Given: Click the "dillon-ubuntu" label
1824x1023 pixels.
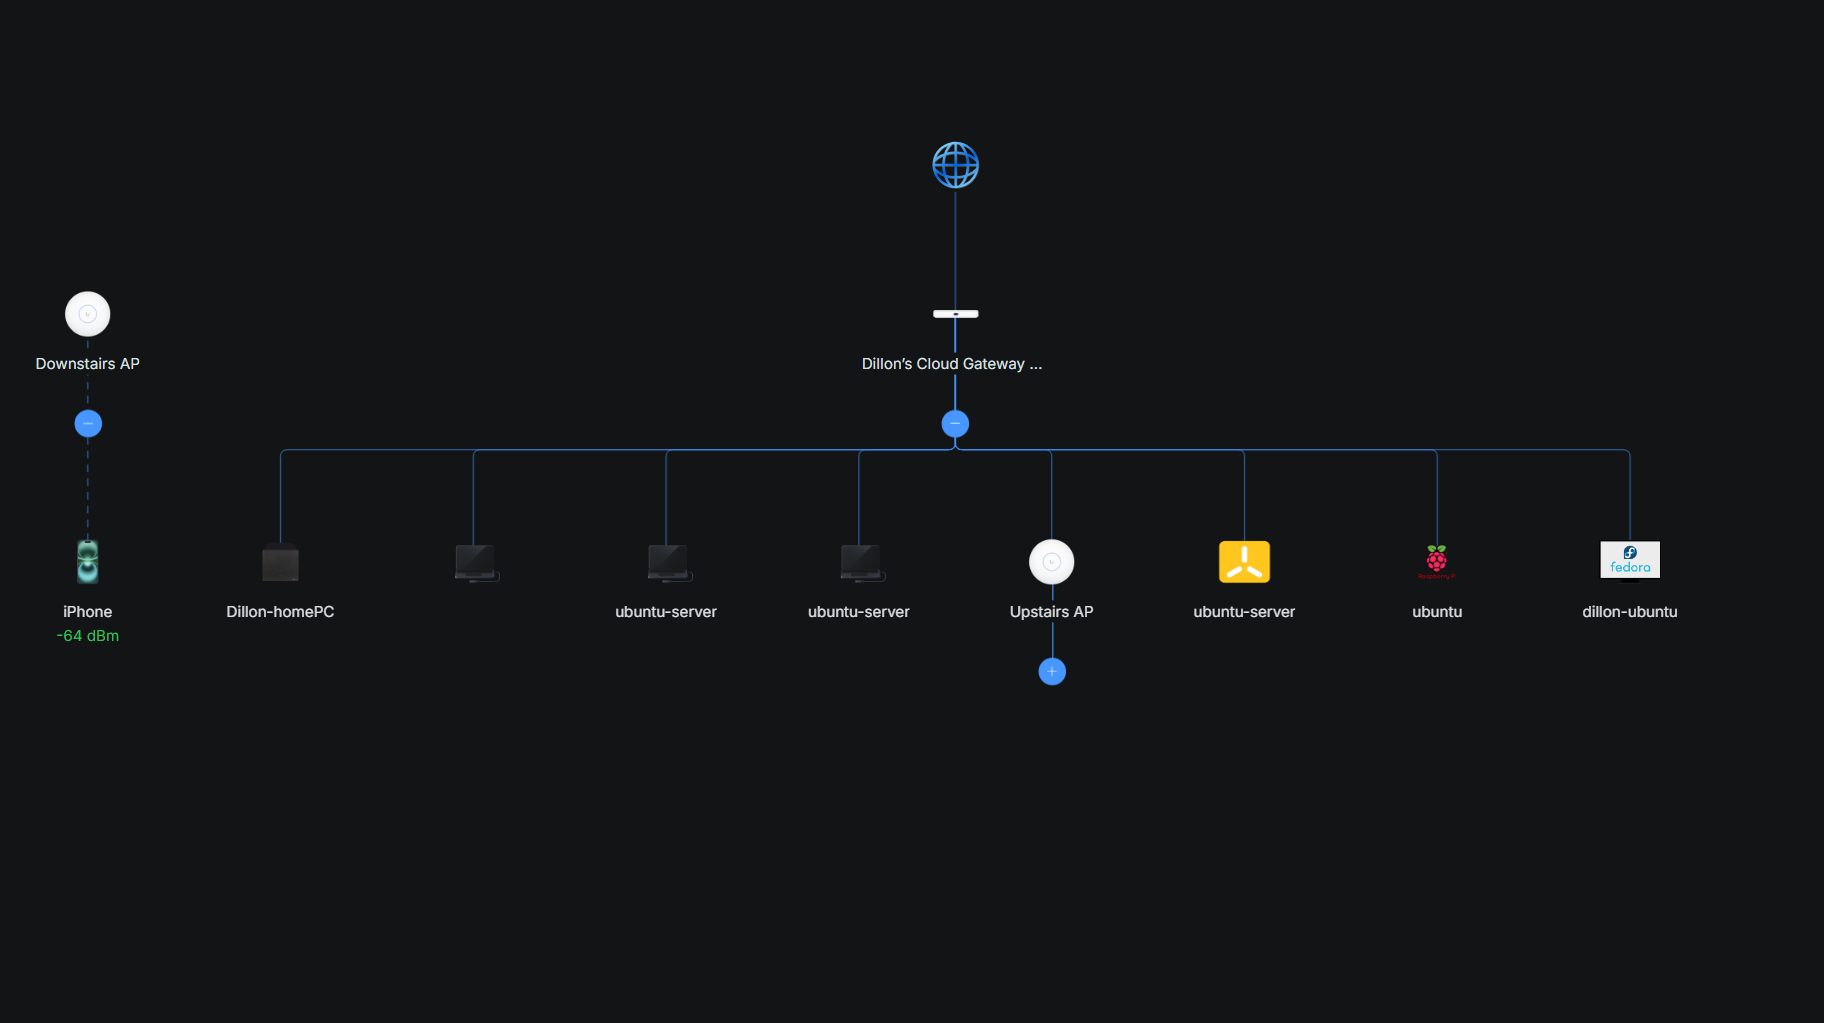Looking at the screenshot, I should point(1630,612).
